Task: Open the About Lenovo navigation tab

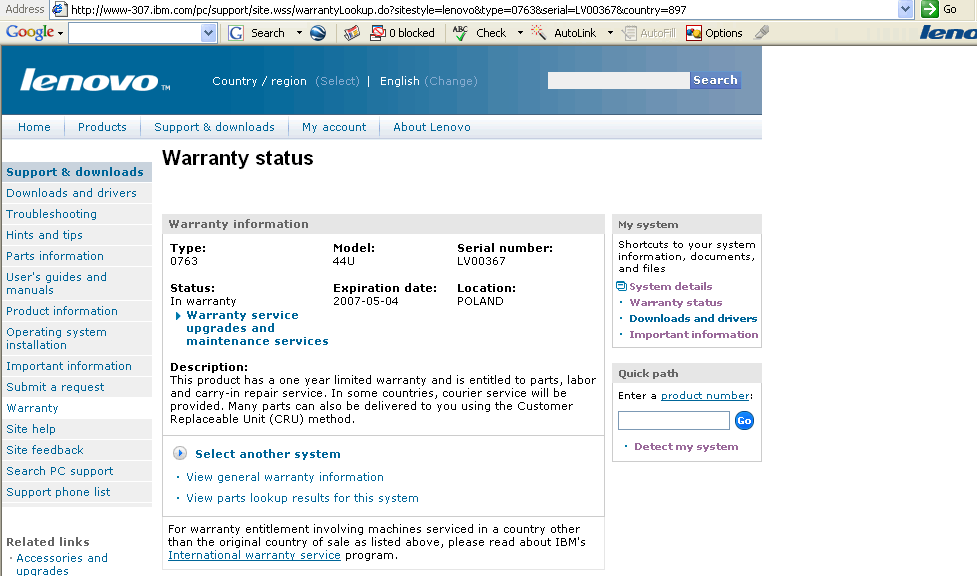Action: (432, 127)
